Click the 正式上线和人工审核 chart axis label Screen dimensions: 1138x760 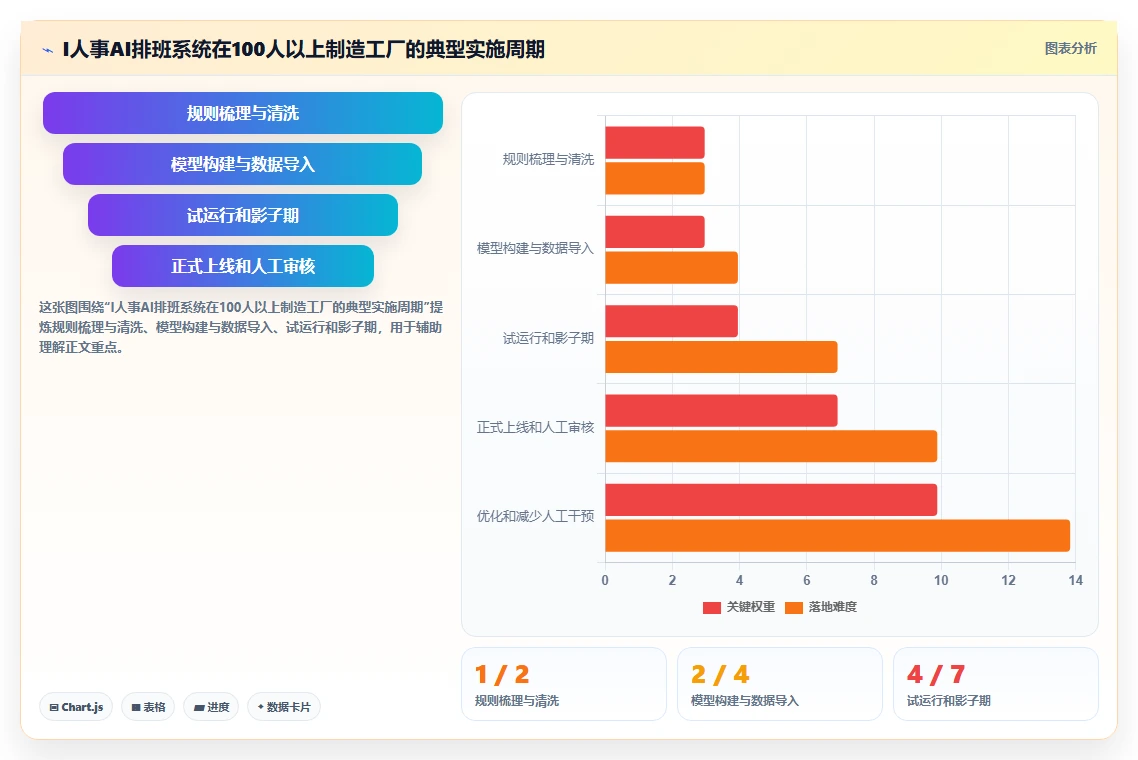click(535, 427)
